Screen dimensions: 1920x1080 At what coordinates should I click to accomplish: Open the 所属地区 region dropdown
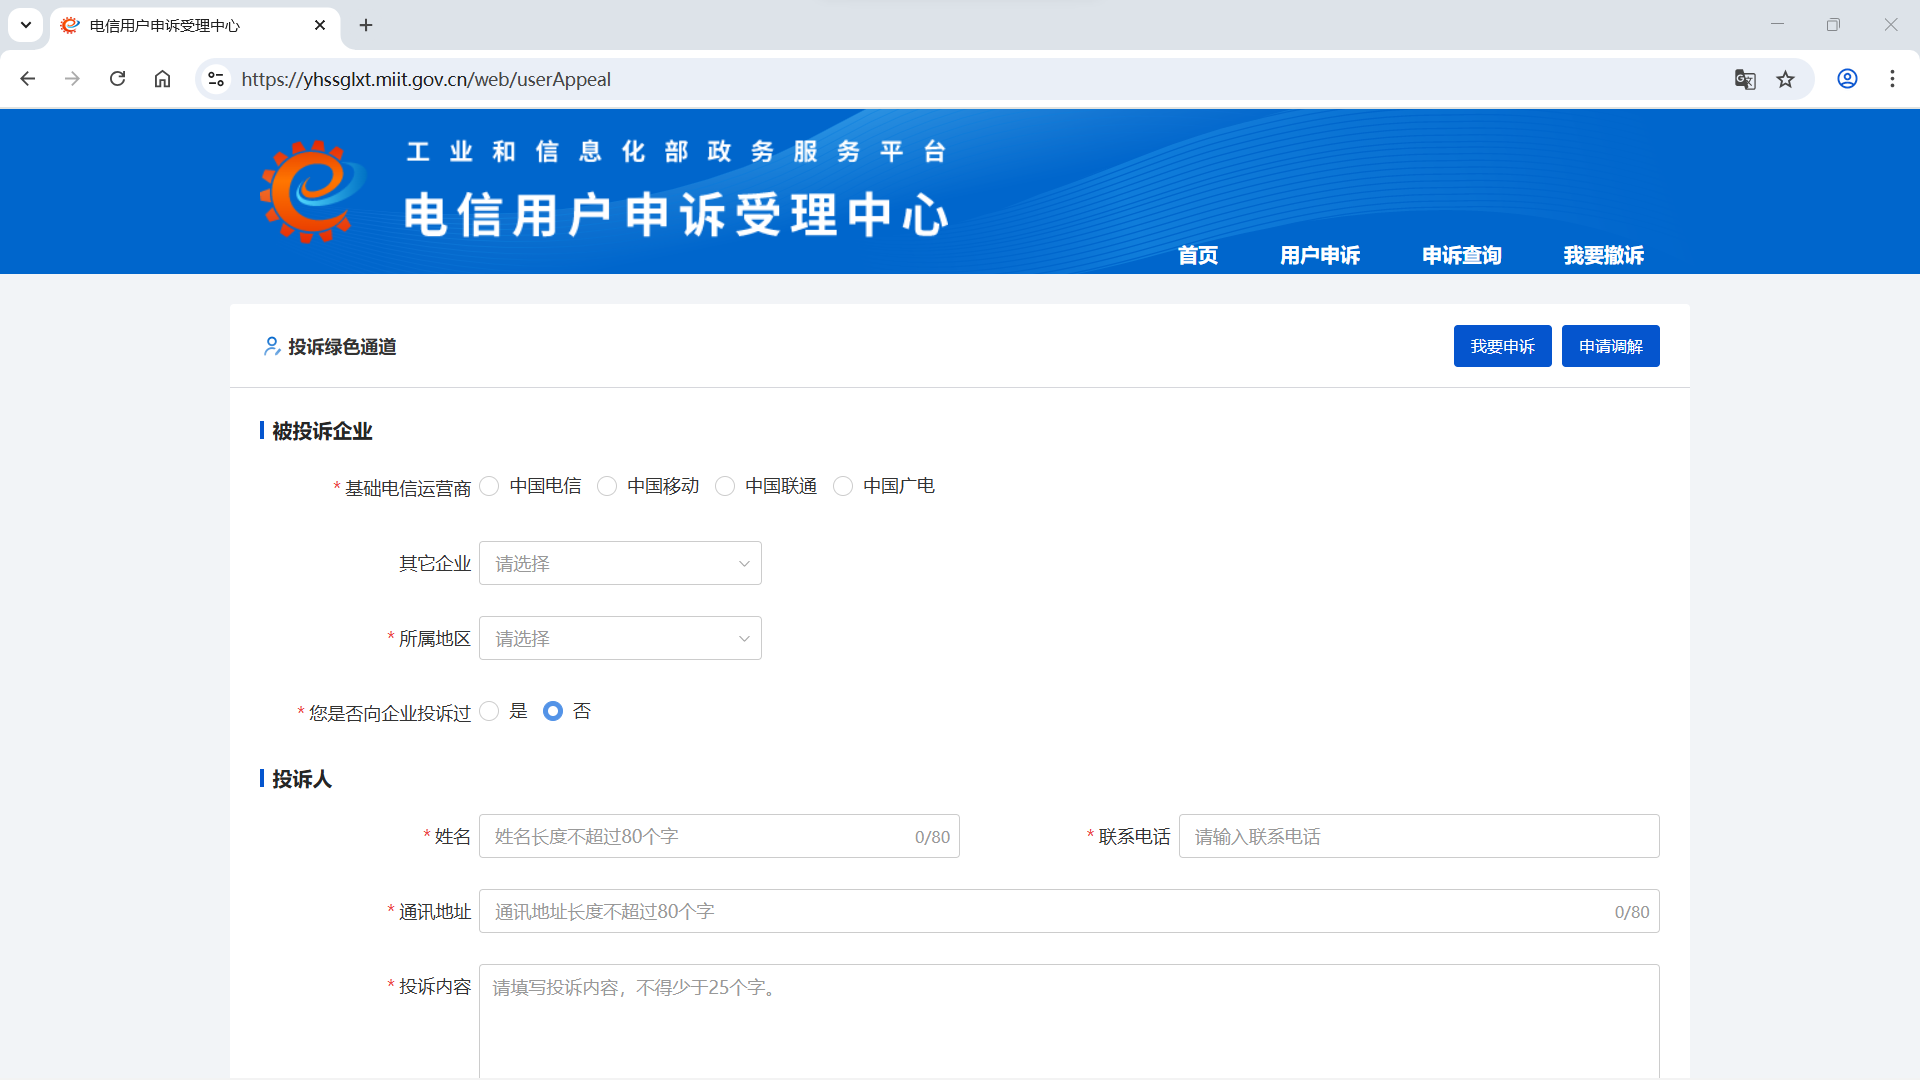[x=620, y=638]
